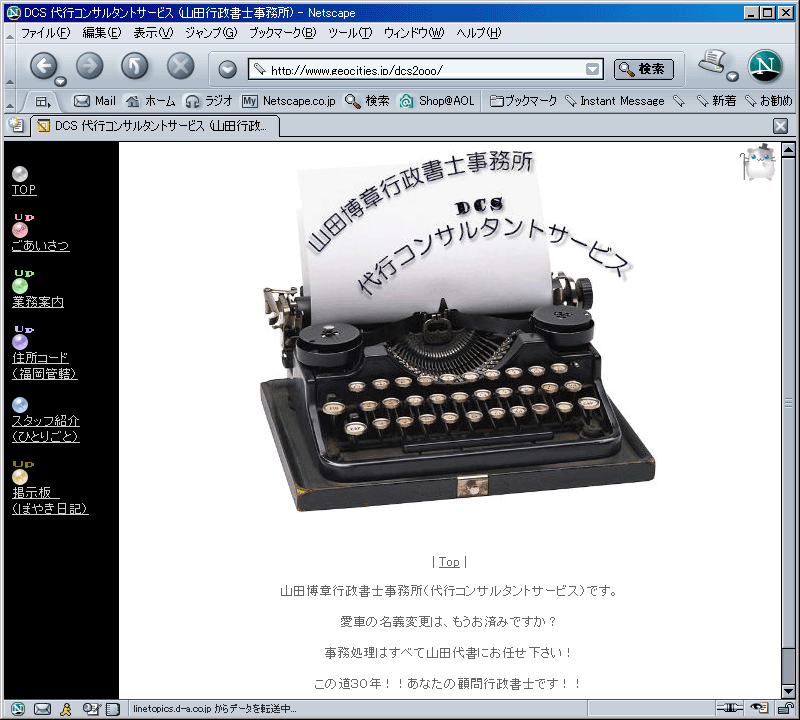Screen dimensions: 800x720
Task: Click the 検索 personal toolbar shortcut
Action: click(367, 101)
